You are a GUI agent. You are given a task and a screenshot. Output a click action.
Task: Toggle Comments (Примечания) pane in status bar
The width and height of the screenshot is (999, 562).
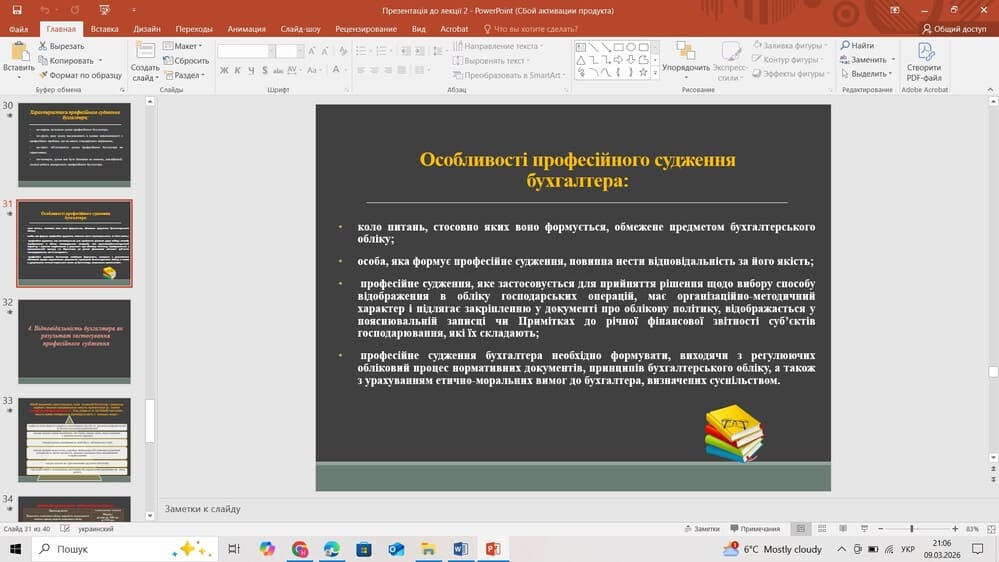[754, 528]
